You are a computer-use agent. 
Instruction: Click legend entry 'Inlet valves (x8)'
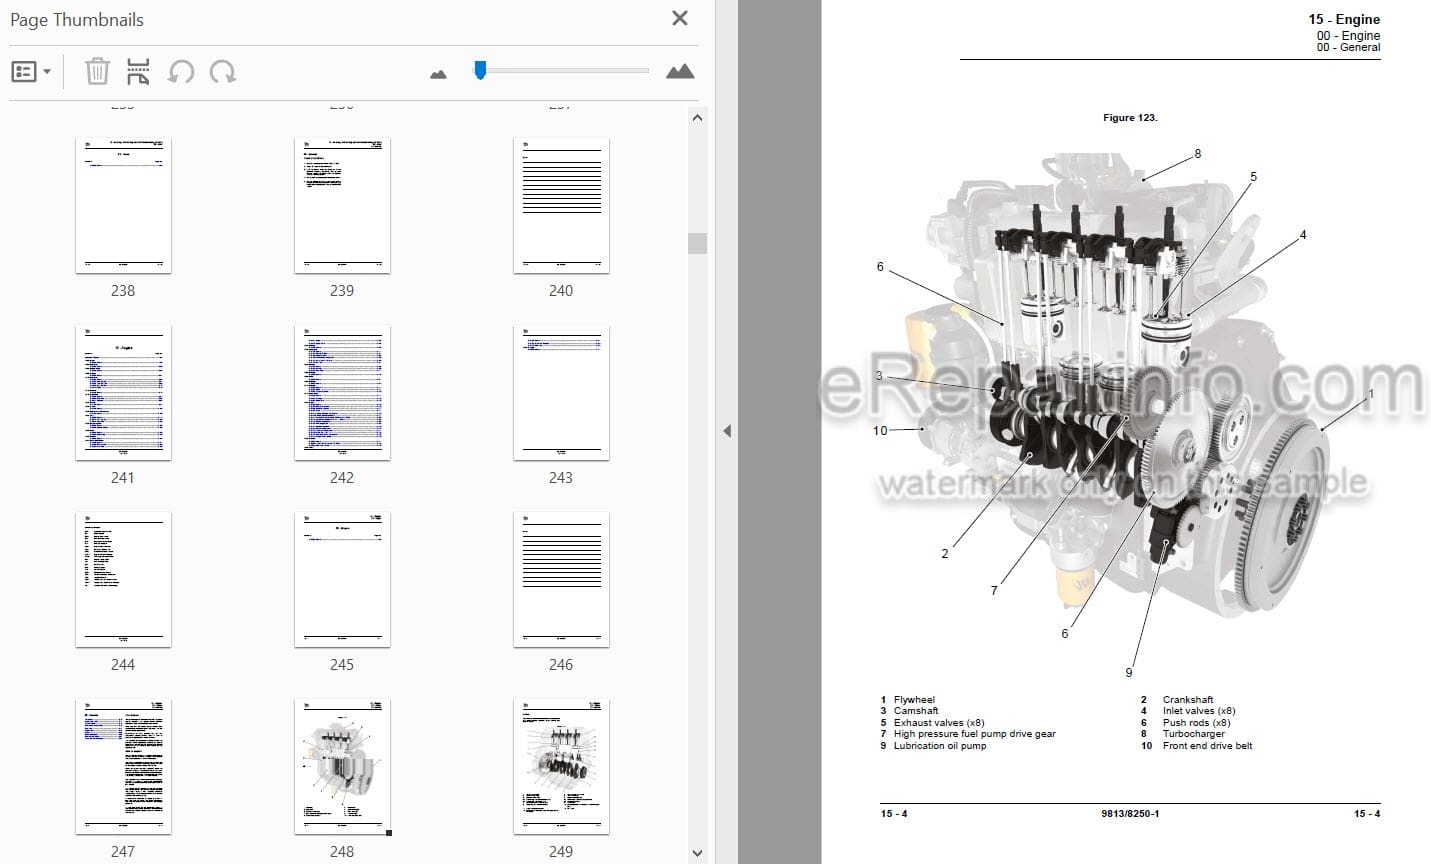[1199, 711]
